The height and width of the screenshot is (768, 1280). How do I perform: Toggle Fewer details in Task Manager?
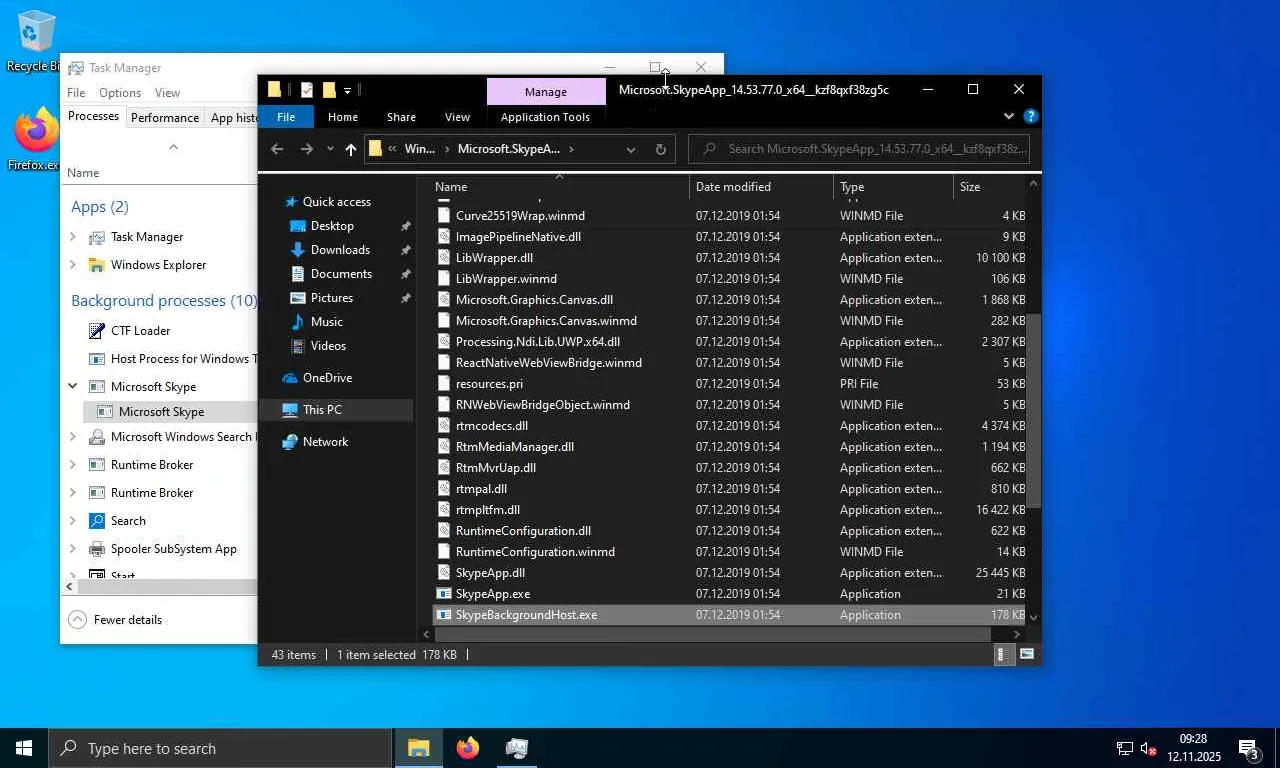115,620
